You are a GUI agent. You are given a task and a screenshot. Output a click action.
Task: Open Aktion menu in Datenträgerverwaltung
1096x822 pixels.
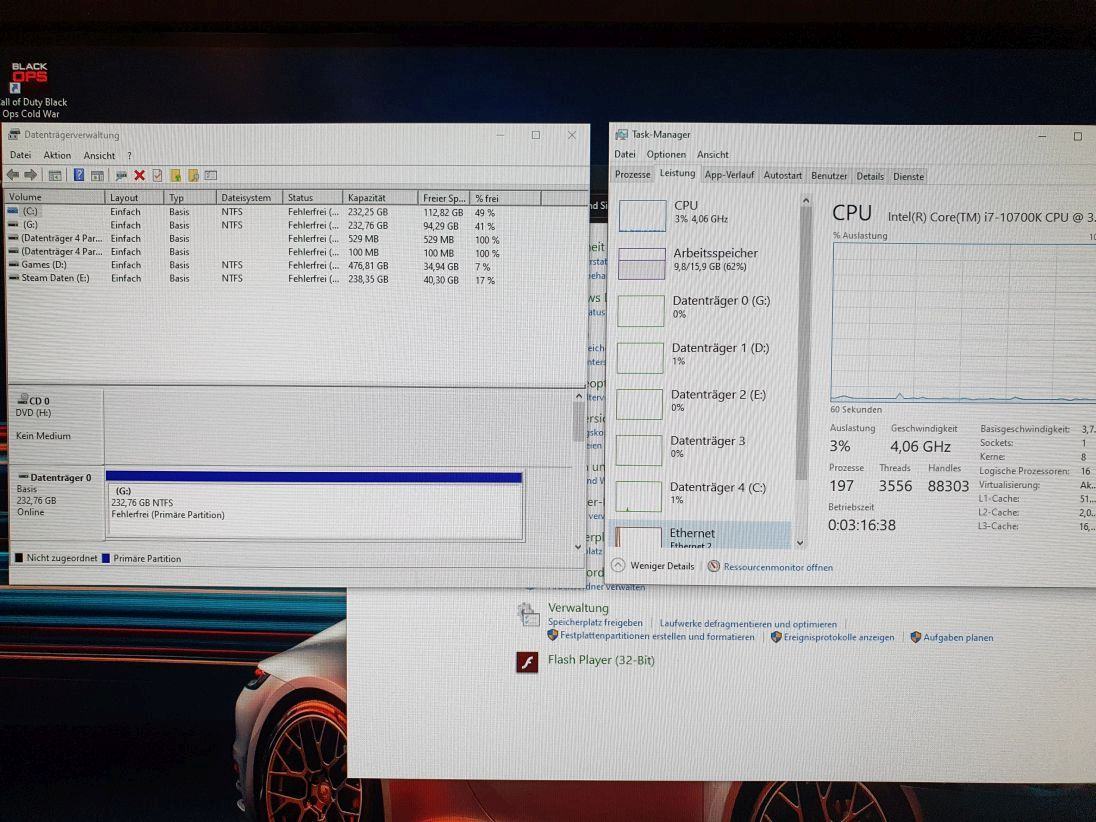57,155
